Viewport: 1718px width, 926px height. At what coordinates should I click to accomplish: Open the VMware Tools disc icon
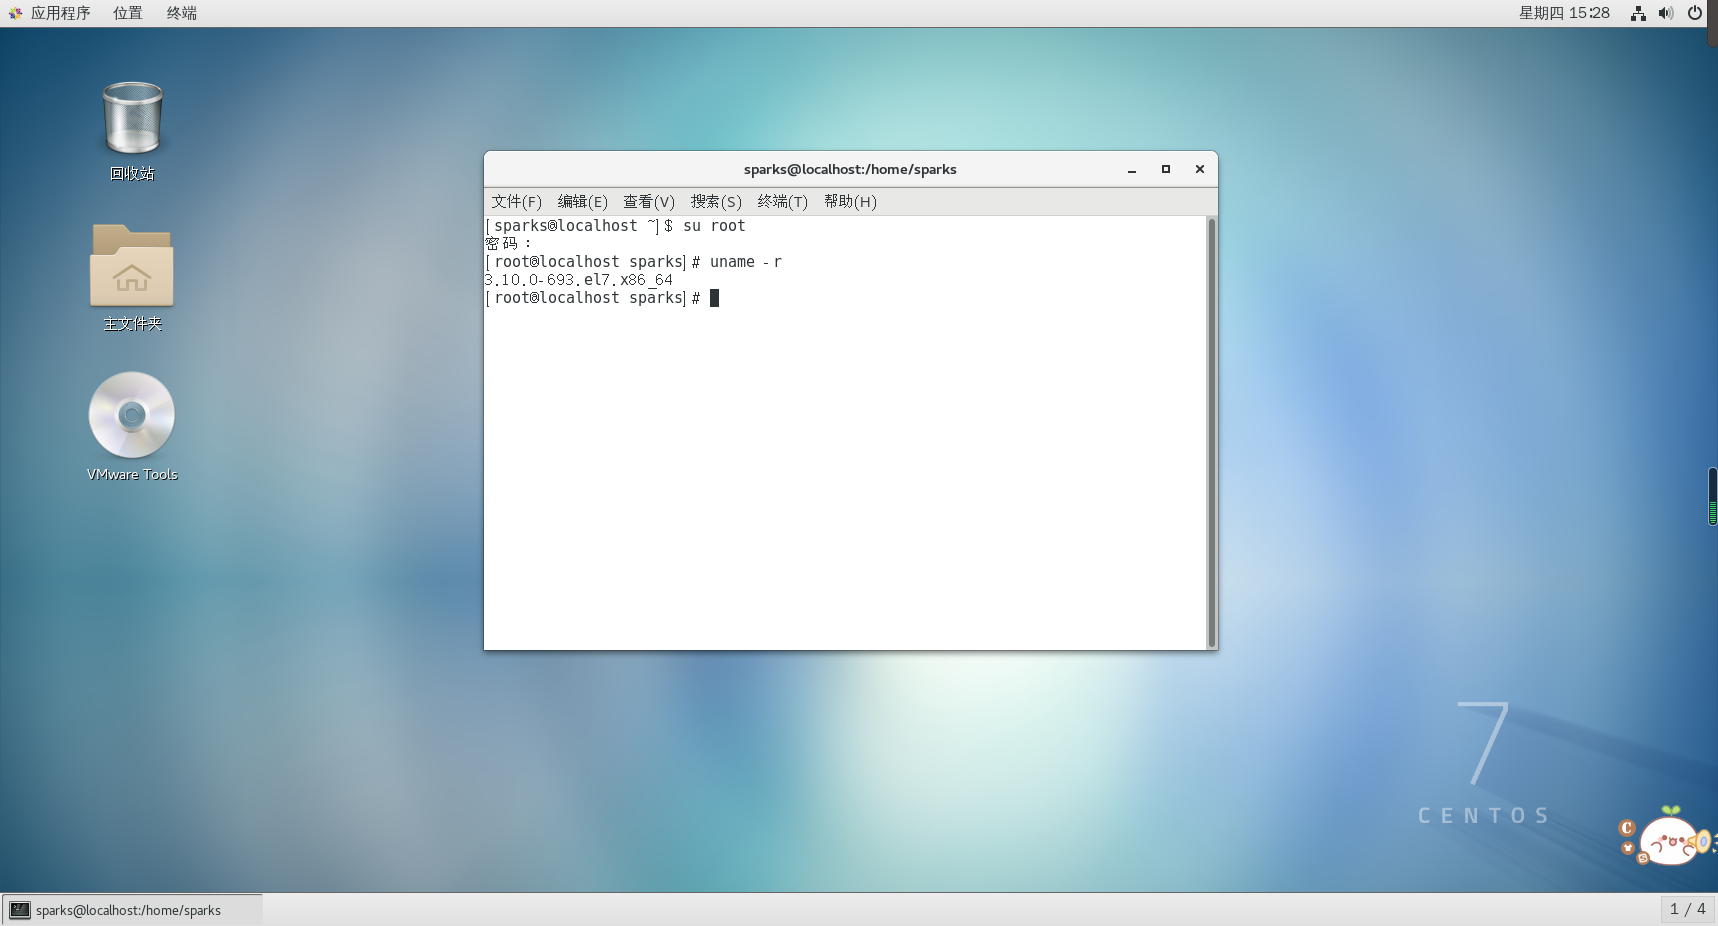click(x=132, y=415)
